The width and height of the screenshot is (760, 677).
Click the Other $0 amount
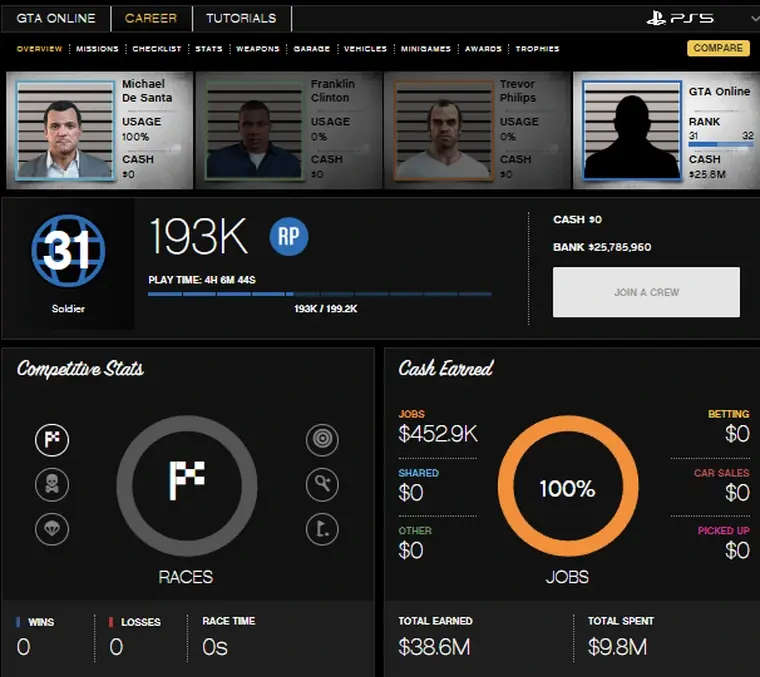pos(411,551)
